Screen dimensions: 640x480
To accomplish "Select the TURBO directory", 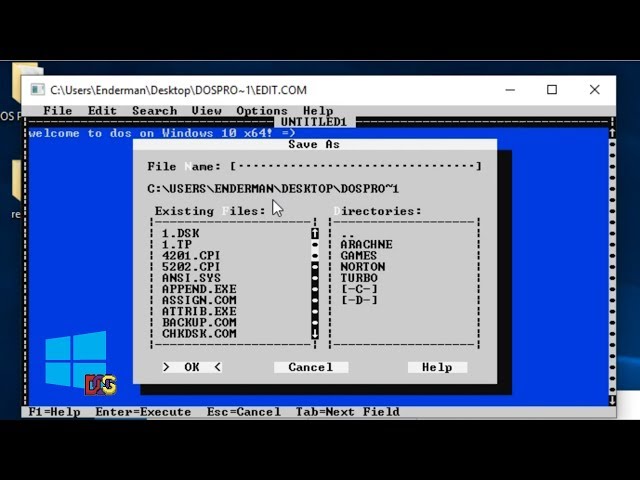I will 359,278.
